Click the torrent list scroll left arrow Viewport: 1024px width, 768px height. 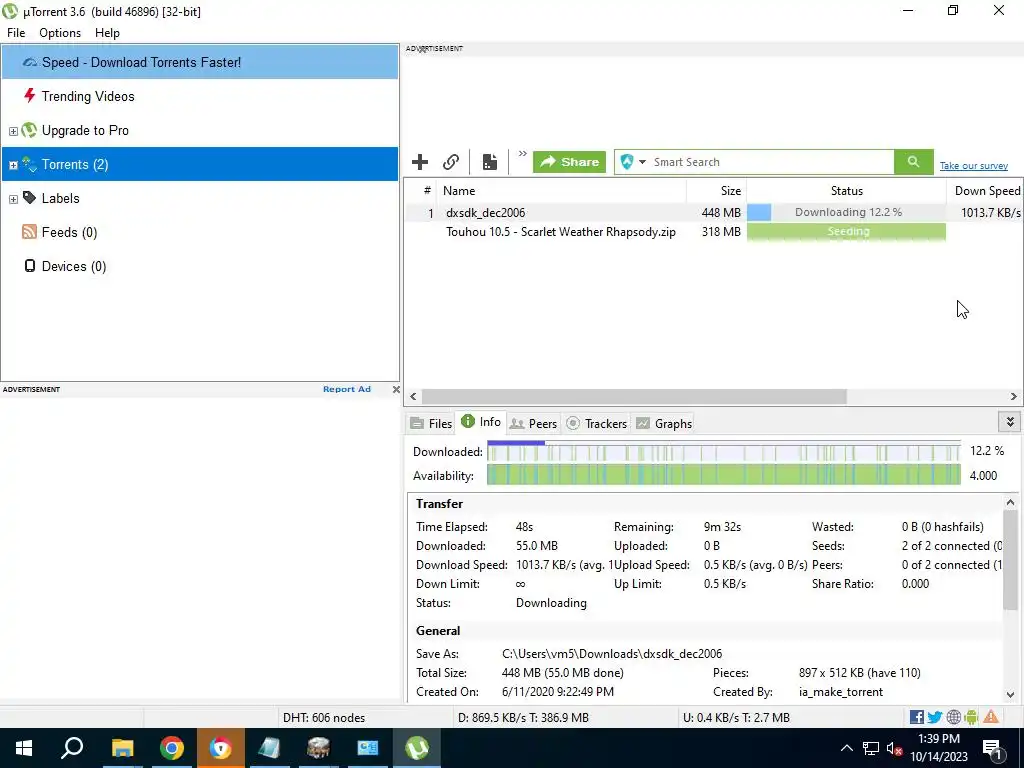pyautogui.click(x=413, y=396)
